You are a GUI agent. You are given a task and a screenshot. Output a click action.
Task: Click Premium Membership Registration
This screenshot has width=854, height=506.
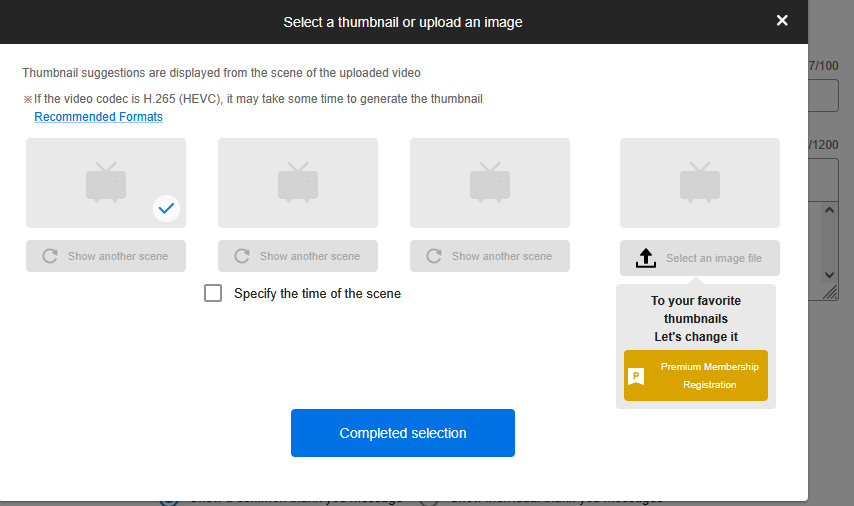click(x=708, y=376)
